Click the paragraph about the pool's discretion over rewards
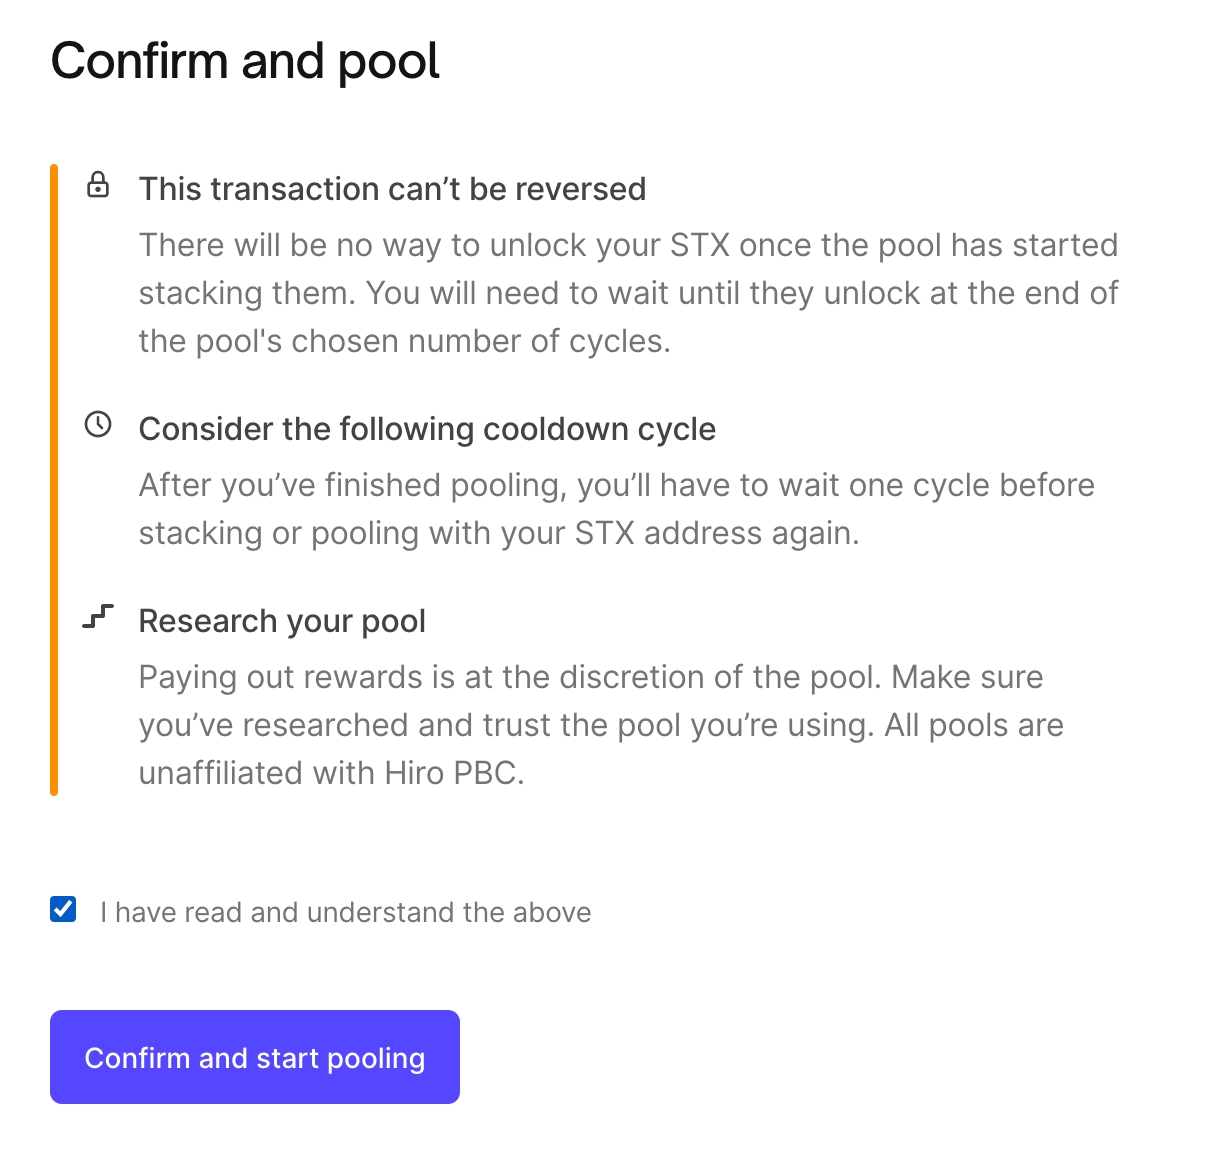The height and width of the screenshot is (1162, 1206). point(600,725)
